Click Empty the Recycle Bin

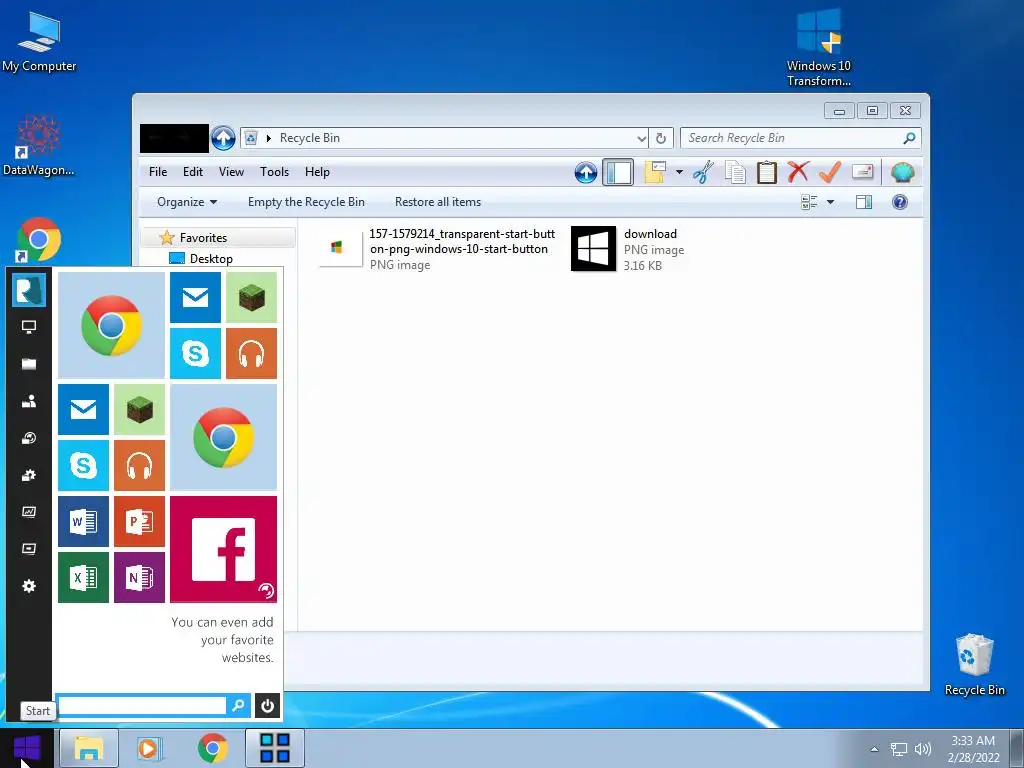pyautogui.click(x=306, y=202)
